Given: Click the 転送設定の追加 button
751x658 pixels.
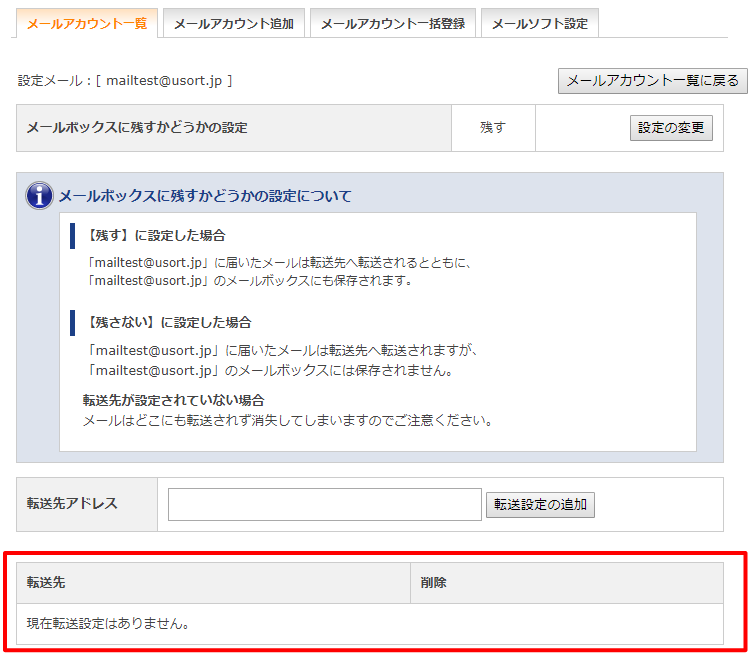Looking at the screenshot, I should click(540, 505).
